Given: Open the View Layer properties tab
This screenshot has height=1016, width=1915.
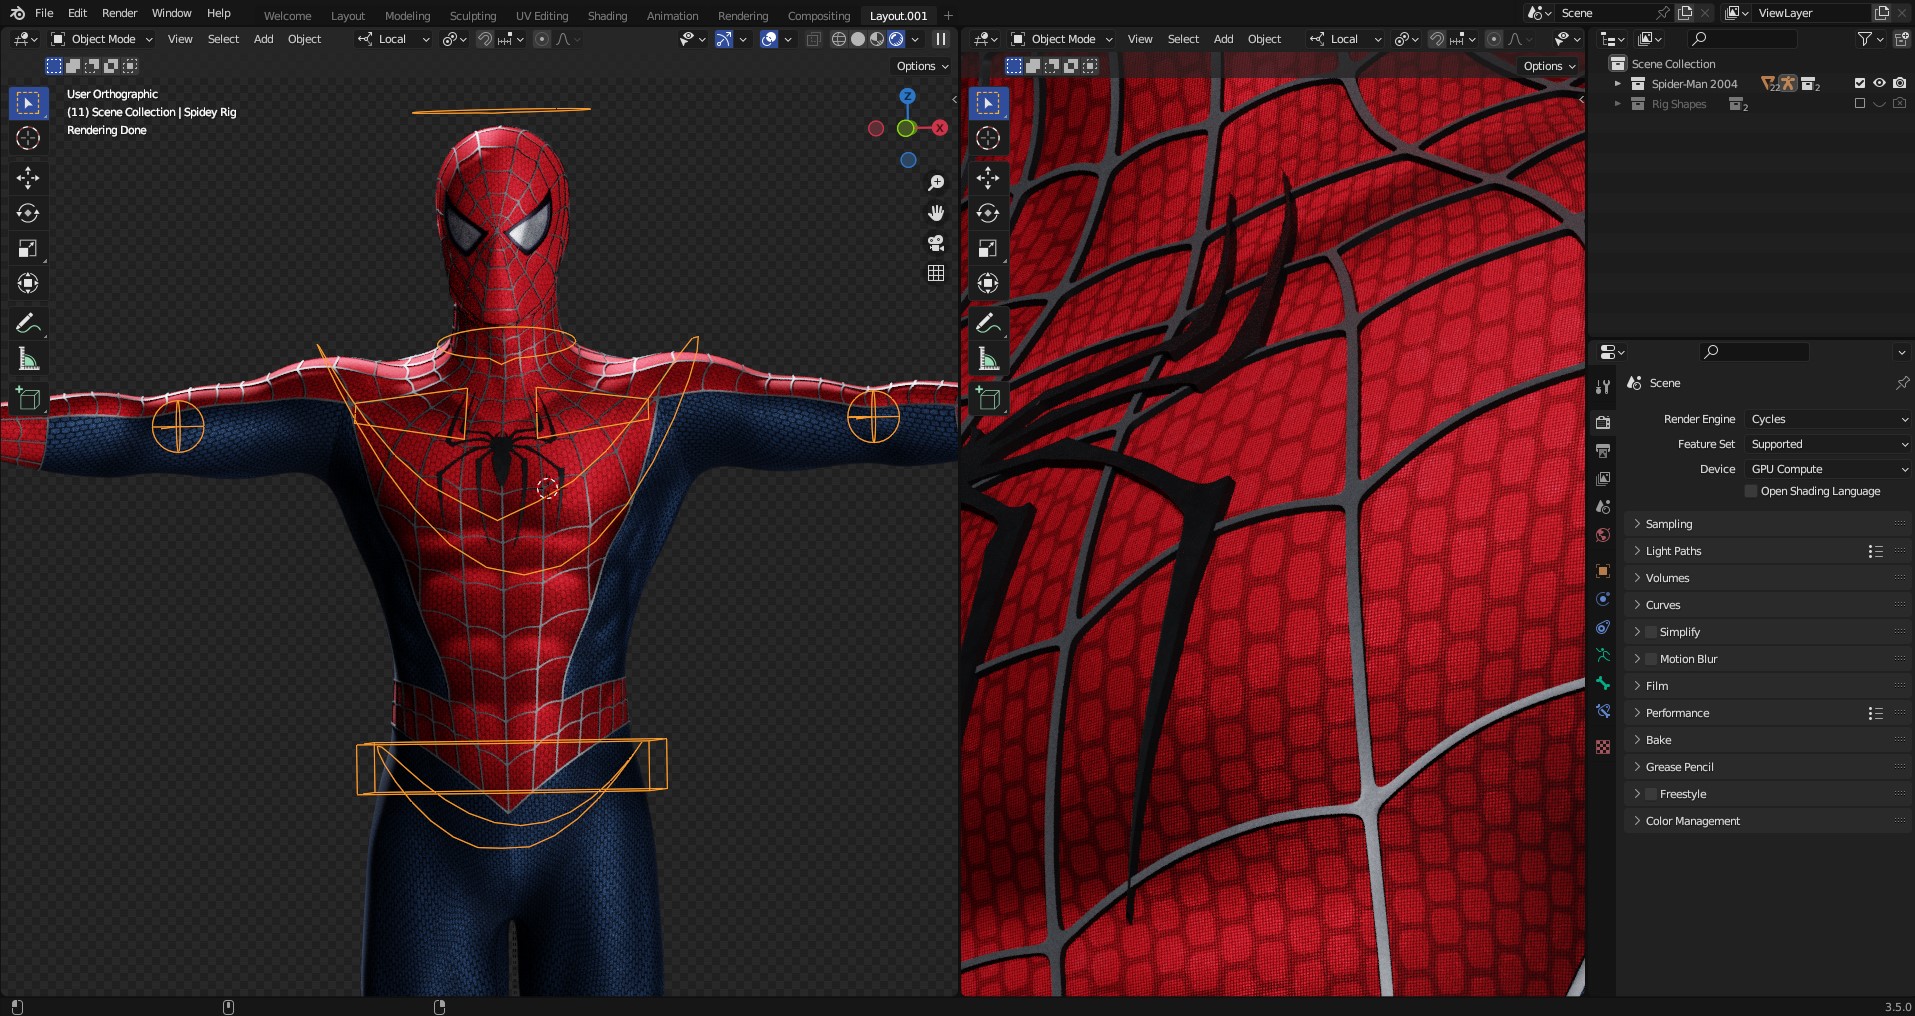Looking at the screenshot, I should (1603, 479).
